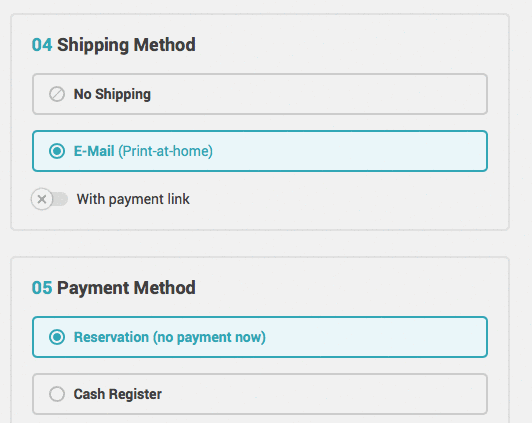Viewport: 532px width, 423px height.
Task: Click the '04' step number
Action: click(42, 45)
